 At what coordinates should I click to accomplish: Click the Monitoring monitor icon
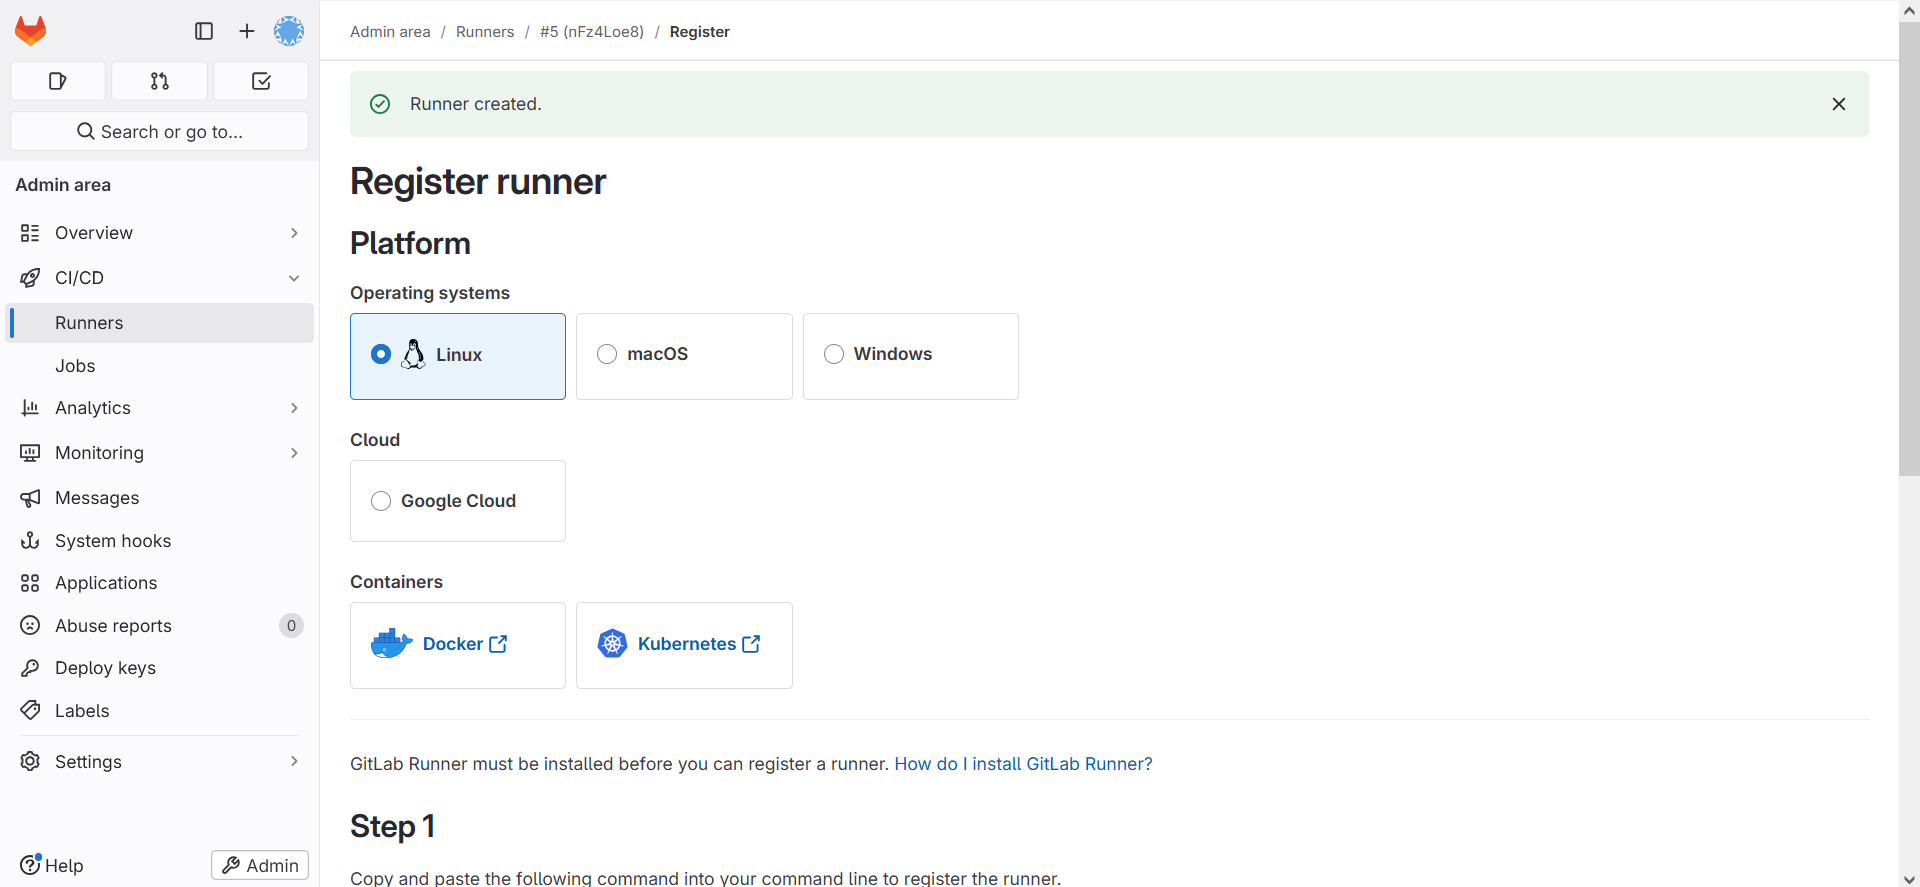pyautogui.click(x=30, y=453)
